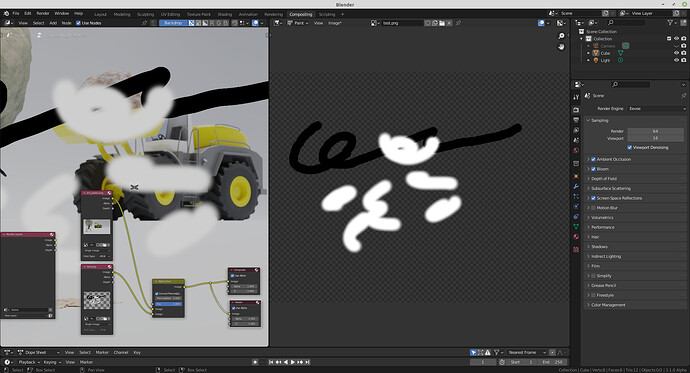Open the node editor Add menu
The height and width of the screenshot is (373, 690).
[53, 23]
